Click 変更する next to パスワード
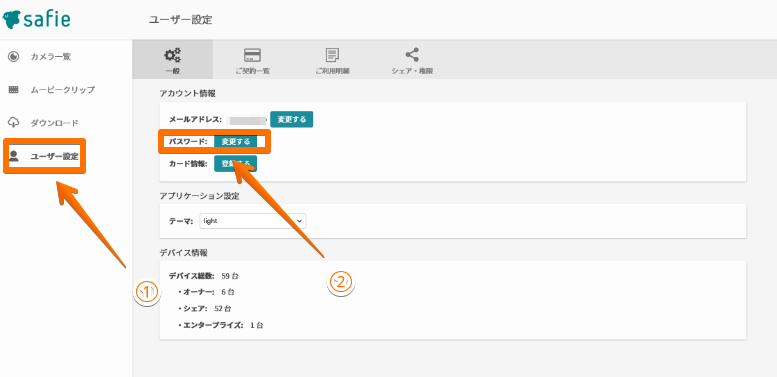 click(235, 142)
